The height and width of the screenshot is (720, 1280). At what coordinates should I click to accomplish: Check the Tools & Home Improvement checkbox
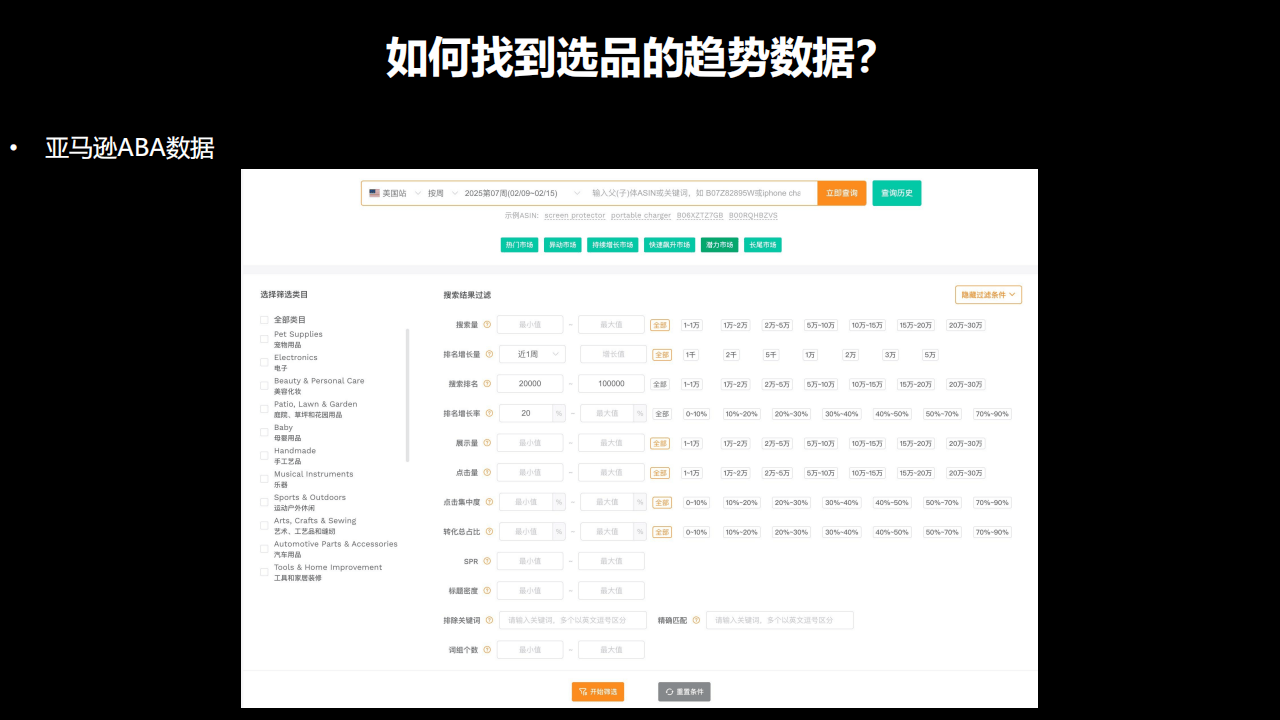[x=264, y=572]
